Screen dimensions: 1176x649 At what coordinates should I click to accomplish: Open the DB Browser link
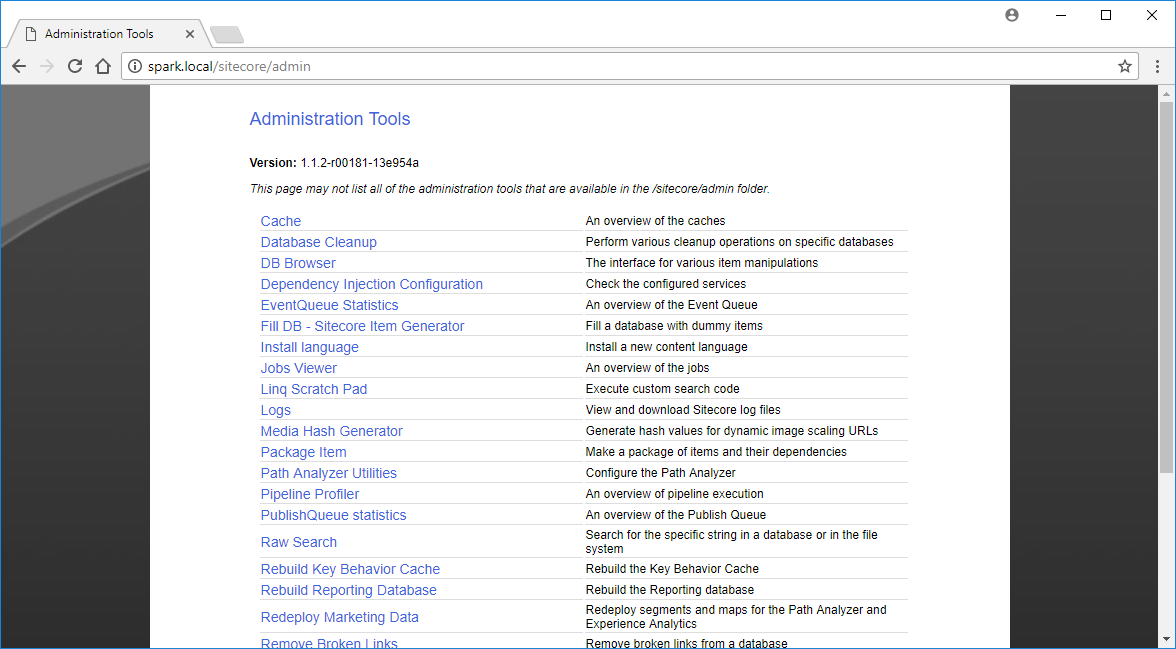tap(298, 263)
